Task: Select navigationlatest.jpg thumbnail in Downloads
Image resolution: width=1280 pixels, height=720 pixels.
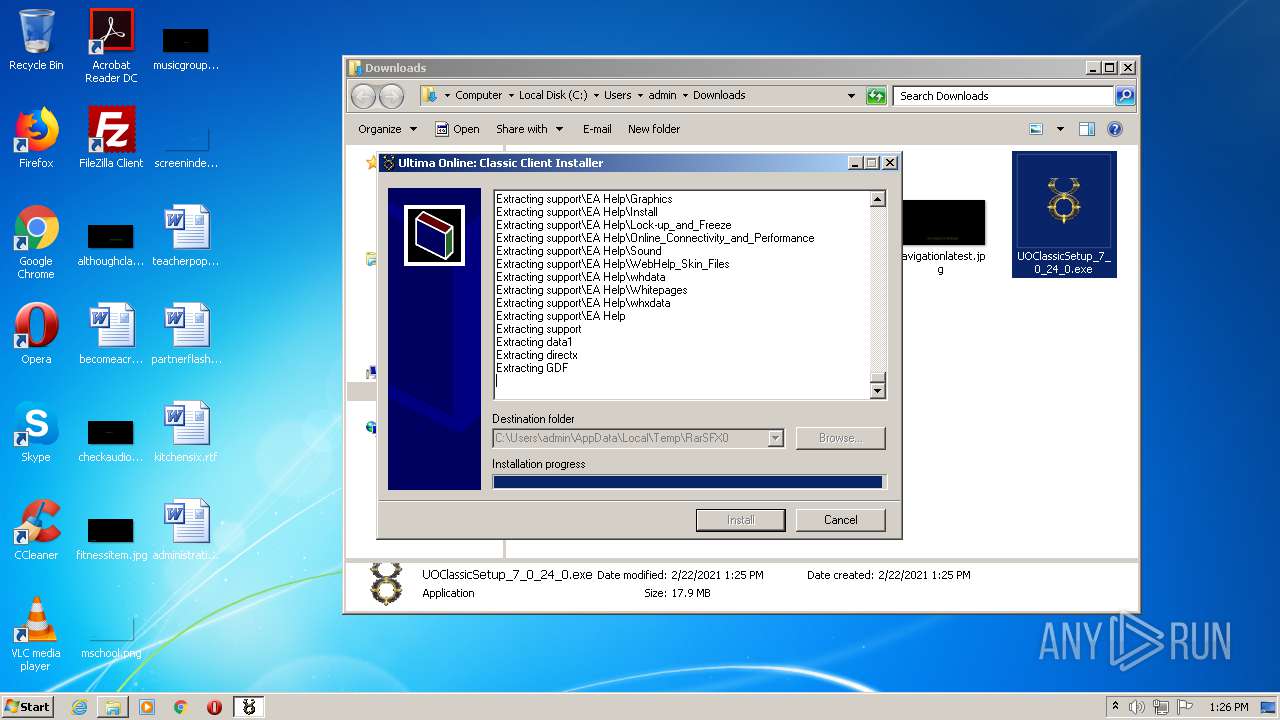Action: (x=942, y=237)
